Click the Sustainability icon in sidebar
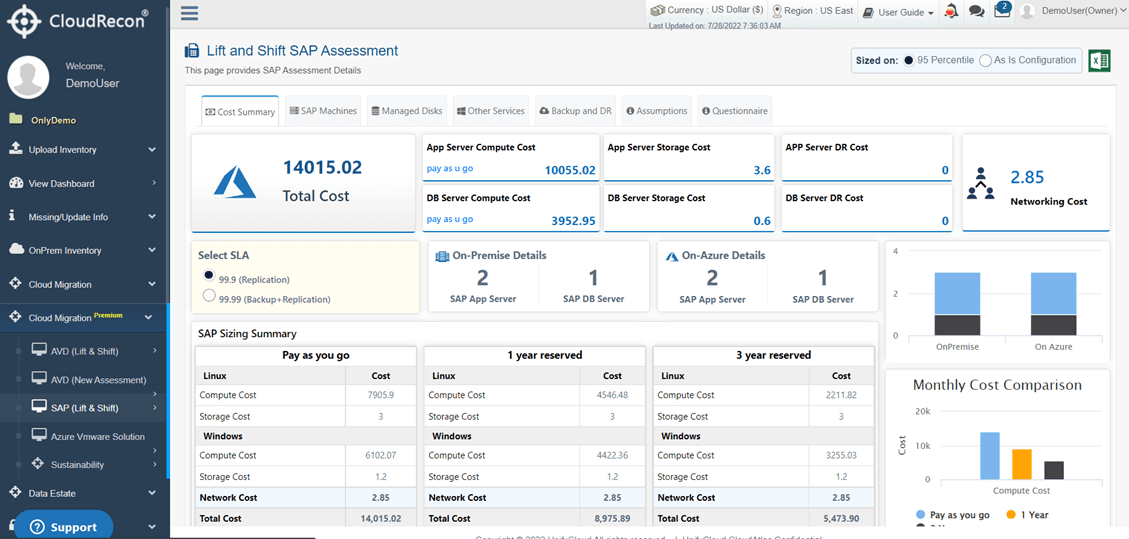This screenshot has width=1129, height=539. coord(38,464)
